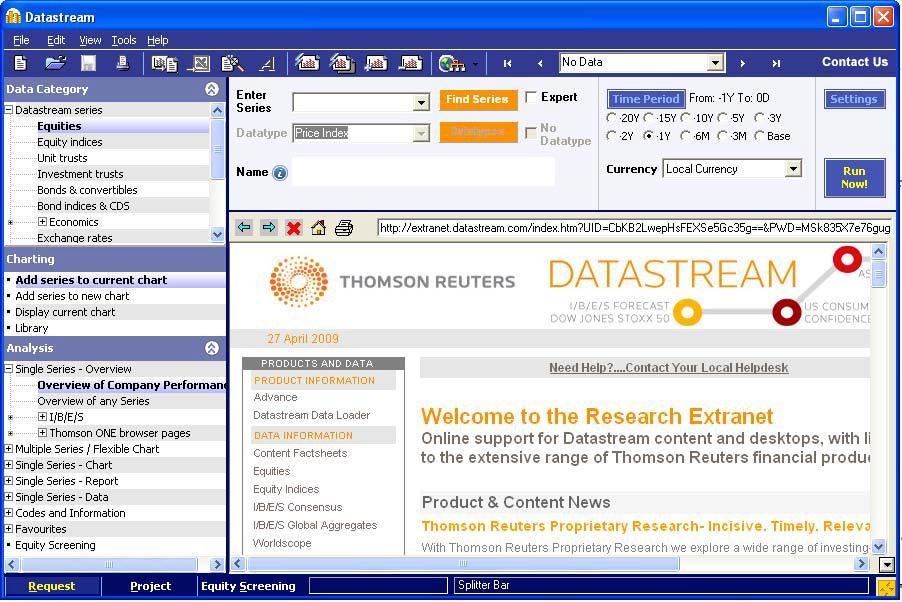The height and width of the screenshot is (602, 902).
Task: Open the Local Currency dropdown
Action: pos(793,169)
